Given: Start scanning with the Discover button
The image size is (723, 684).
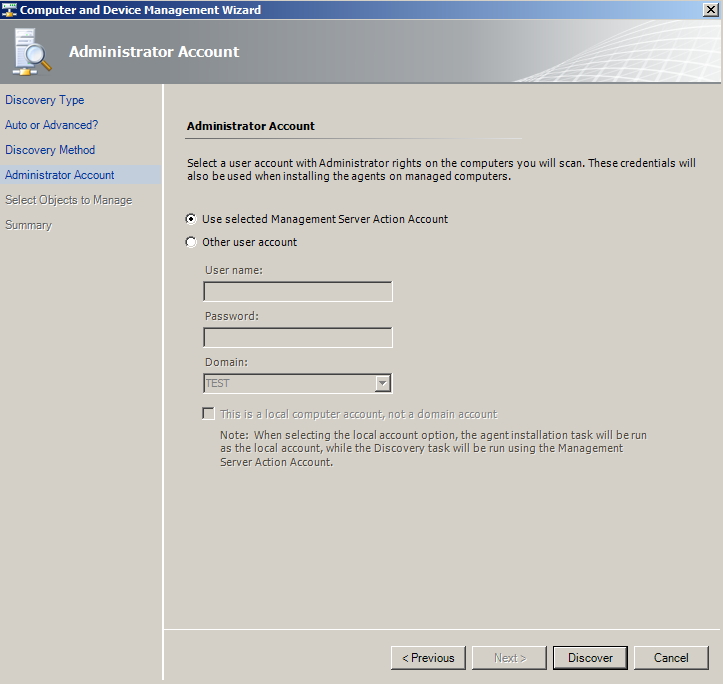Looking at the screenshot, I should (590, 658).
